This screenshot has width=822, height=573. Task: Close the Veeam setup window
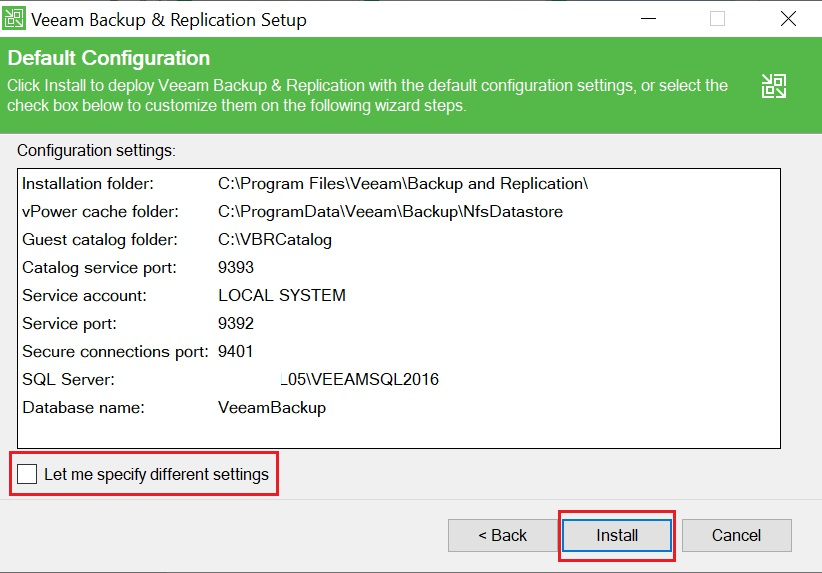pos(788,19)
